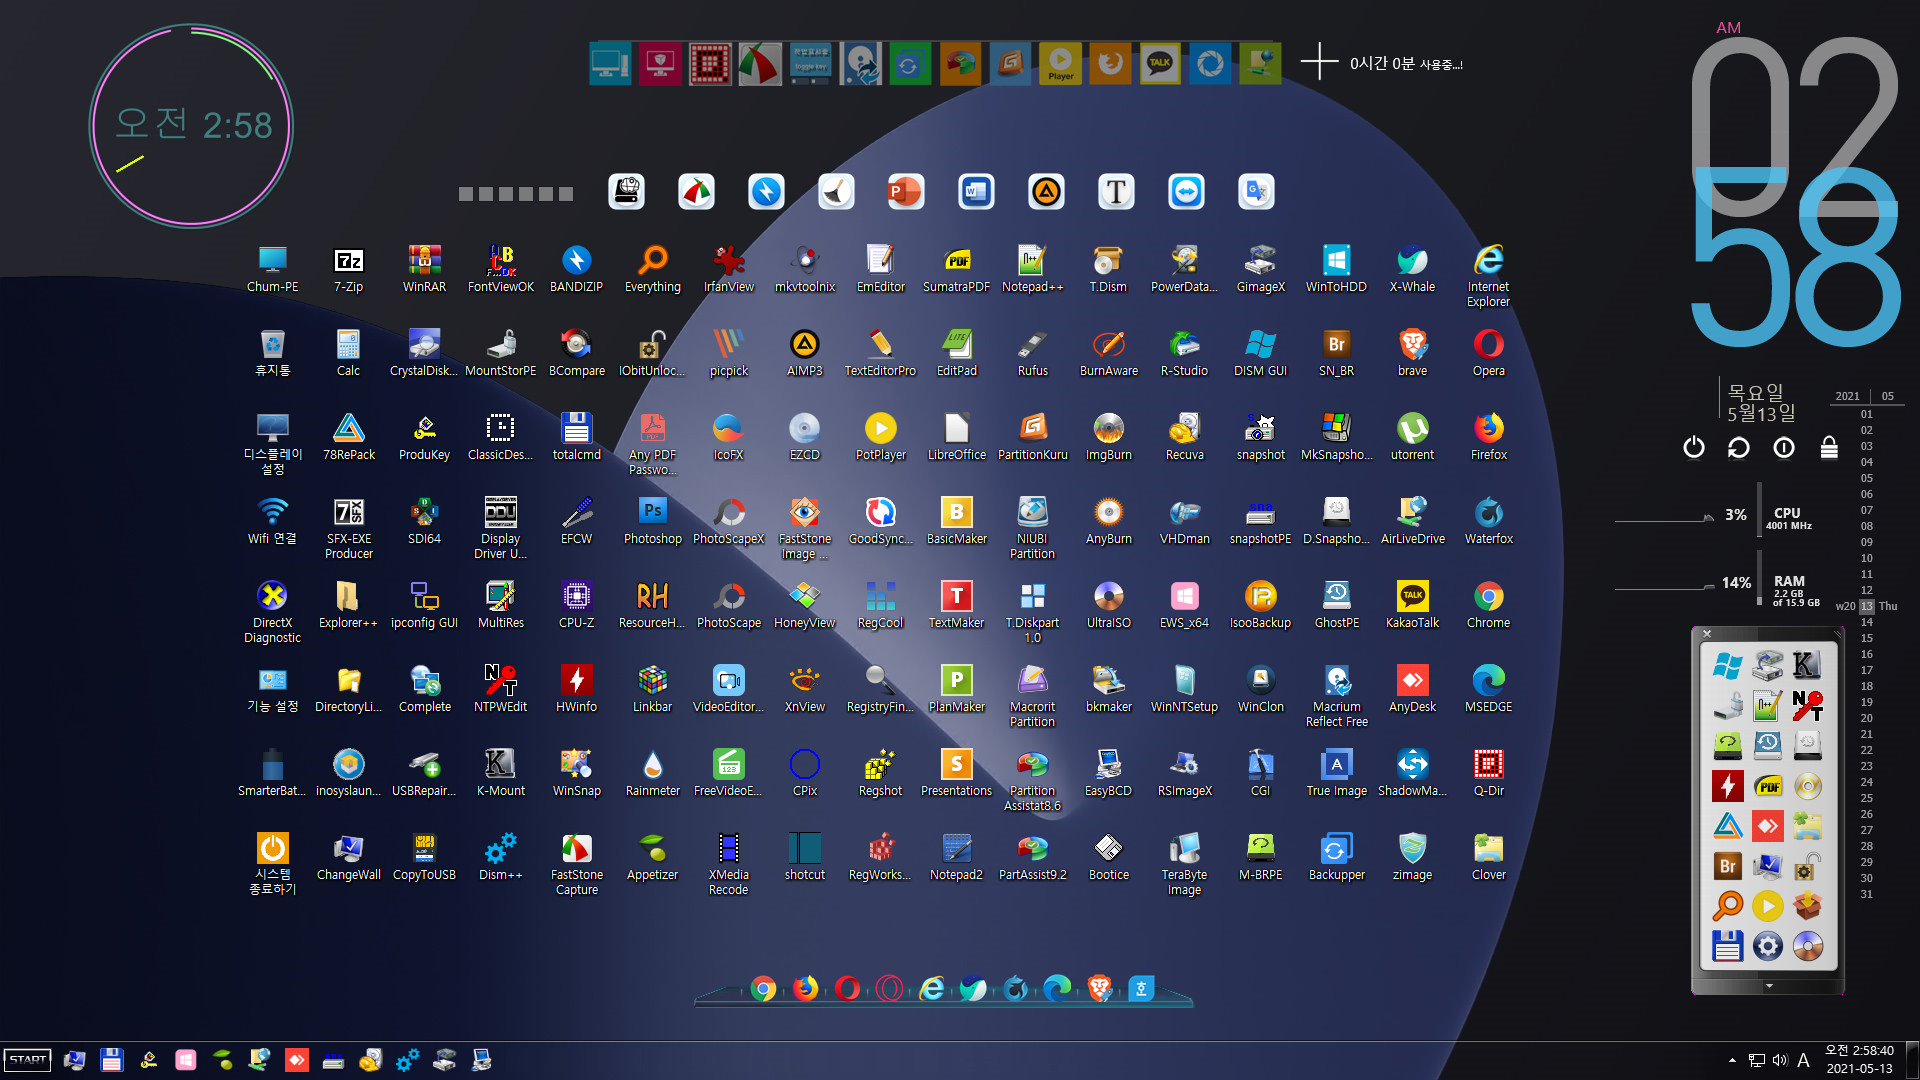Launch AIMP3 player icon
The height and width of the screenshot is (1080, 1920).
pyautogui.click(x=804, y=352)
